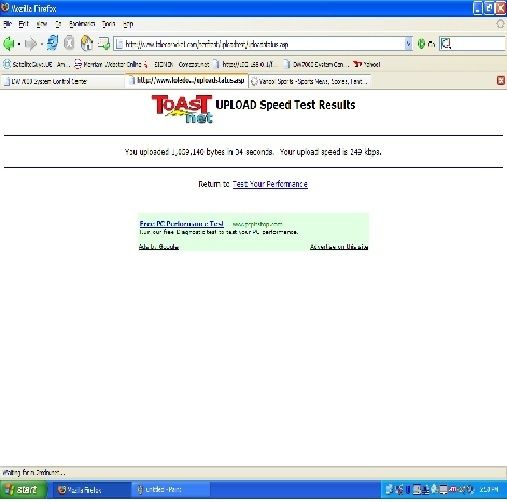This screenshot has width=507, height=502.
Task: Click the green Back arrow button
Action: point(9,43)
